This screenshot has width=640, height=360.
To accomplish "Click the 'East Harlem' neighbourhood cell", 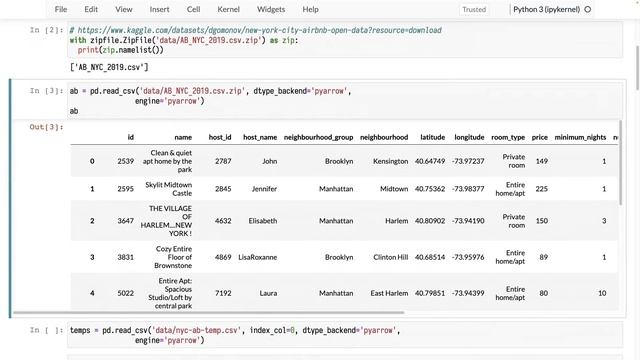I will click(x=389, y=293).
